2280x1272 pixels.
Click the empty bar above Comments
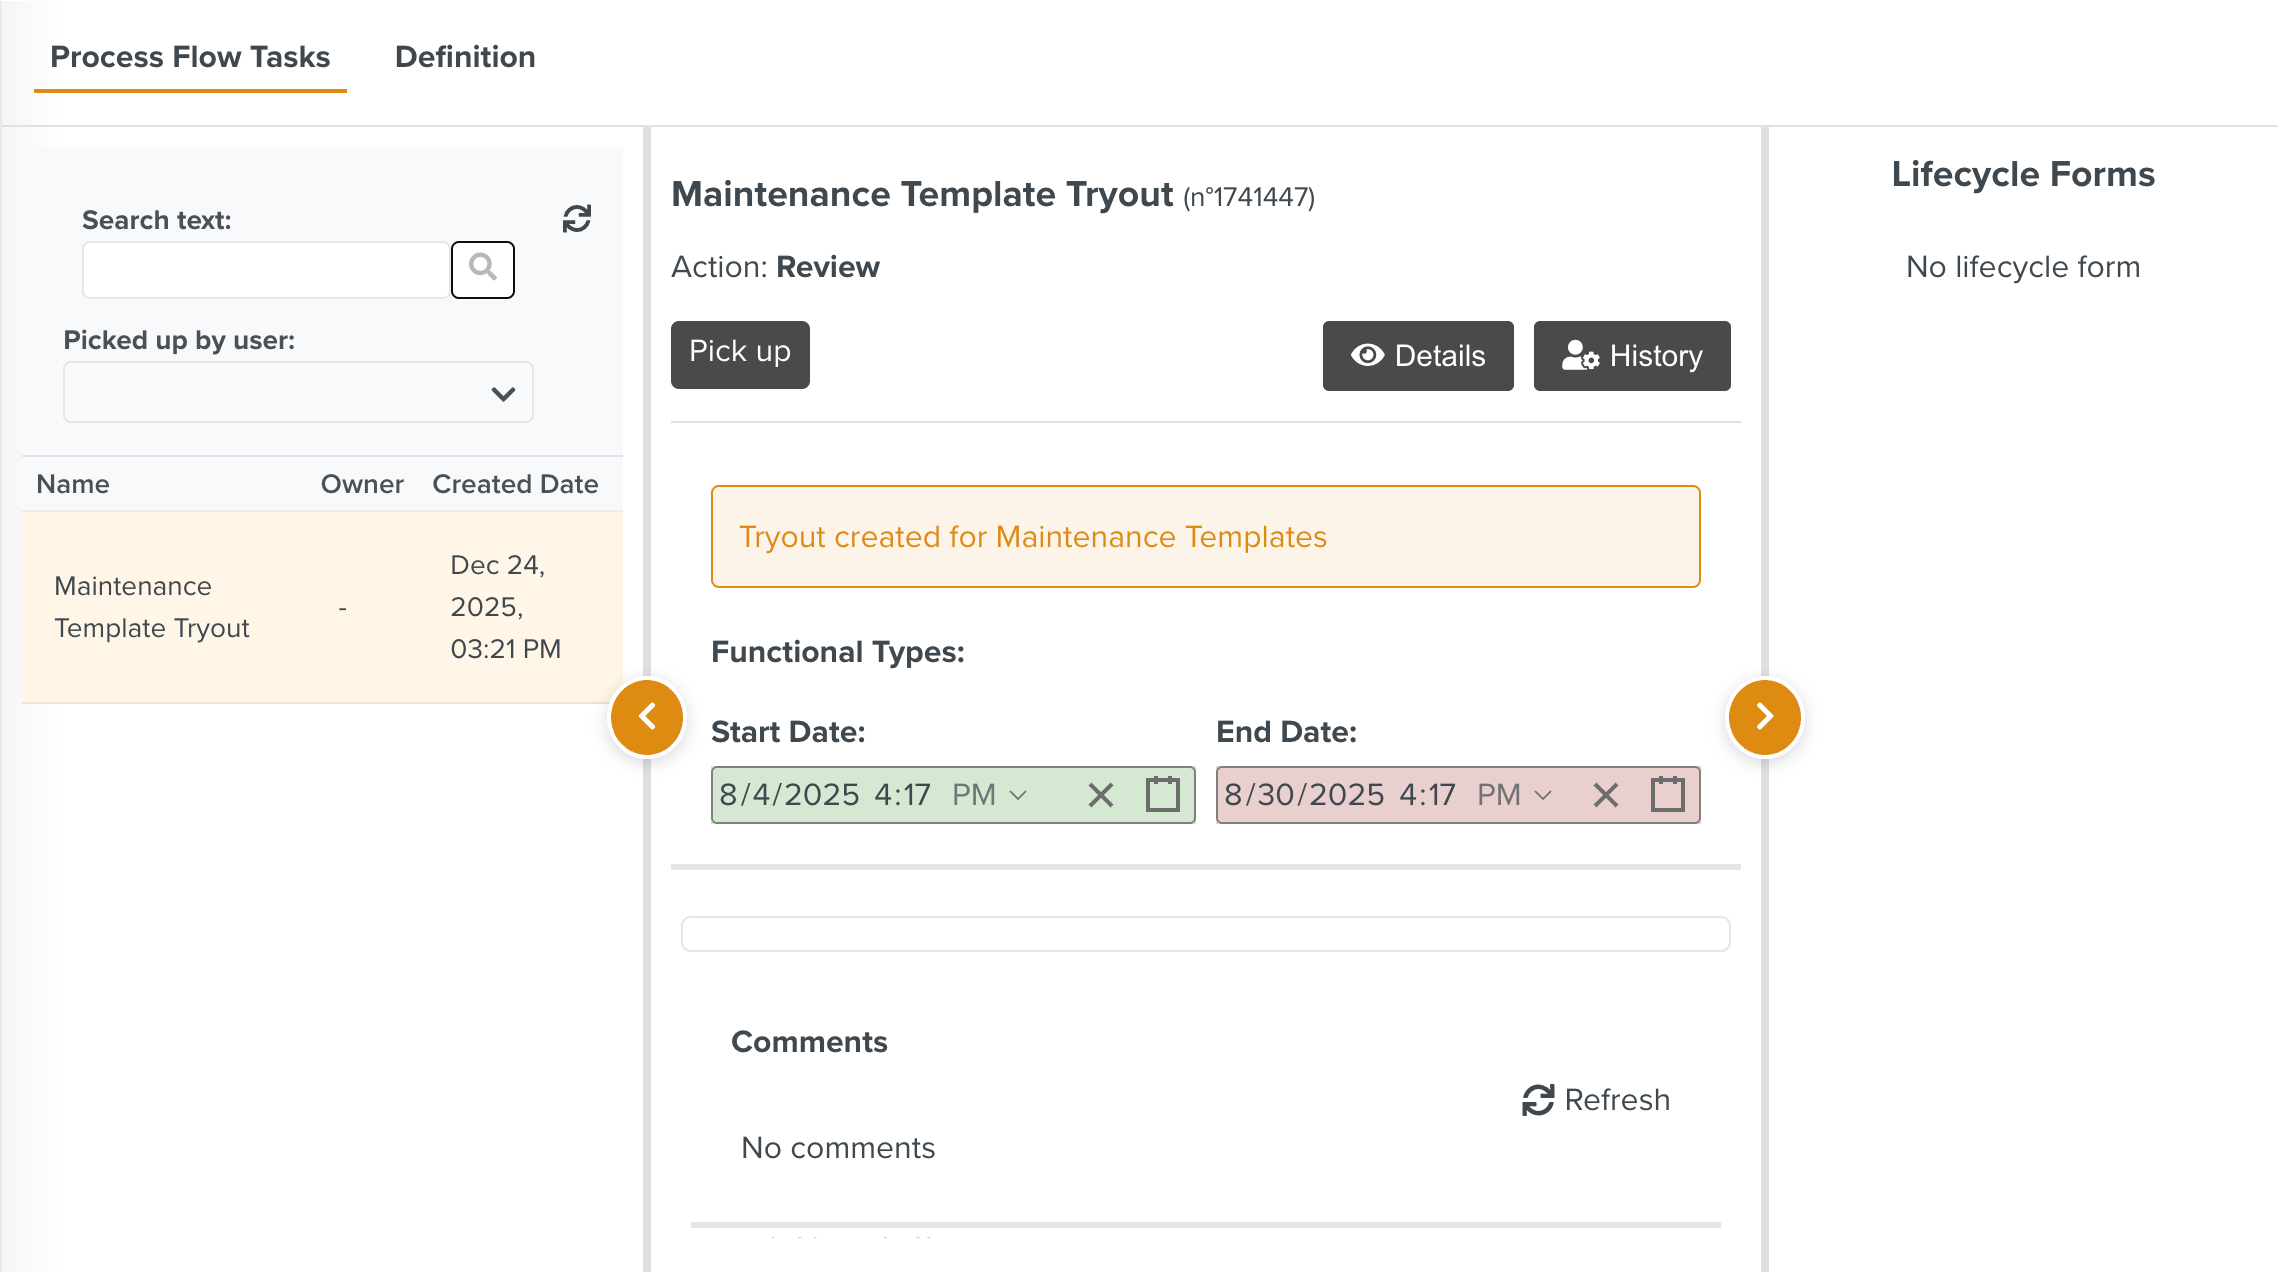pos(1205,934)
